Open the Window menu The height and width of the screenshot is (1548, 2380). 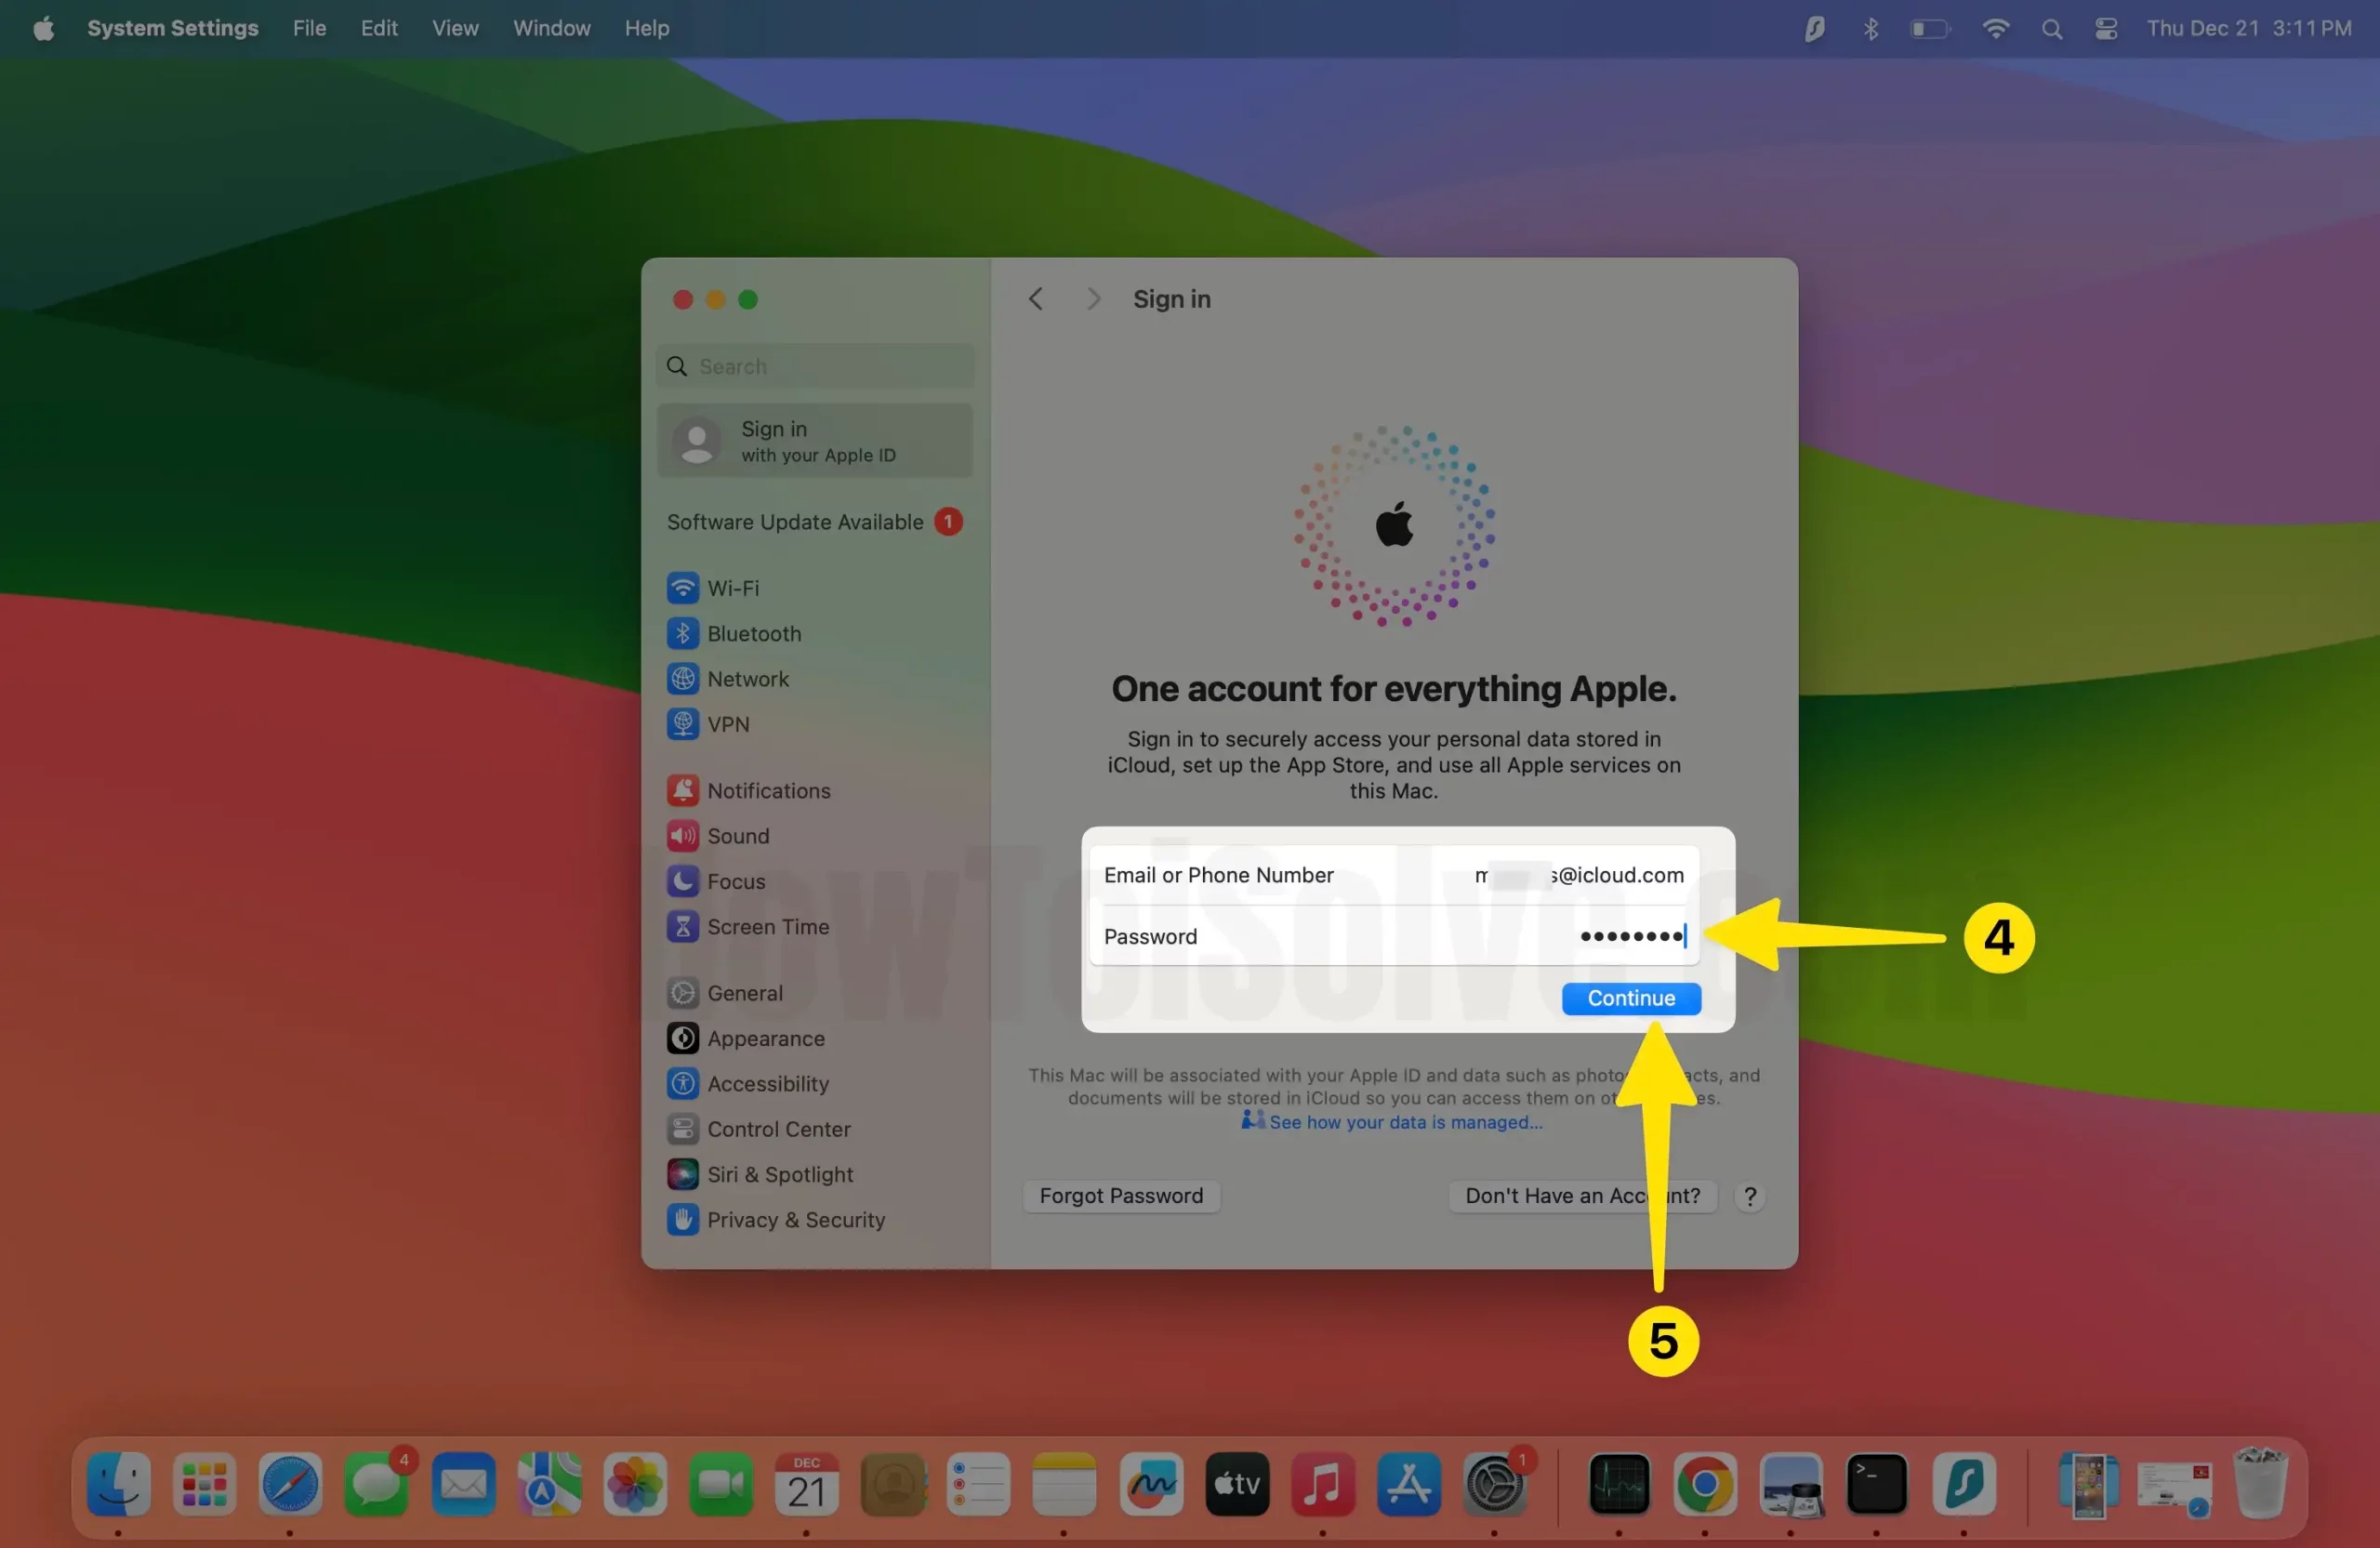[551, 28]
